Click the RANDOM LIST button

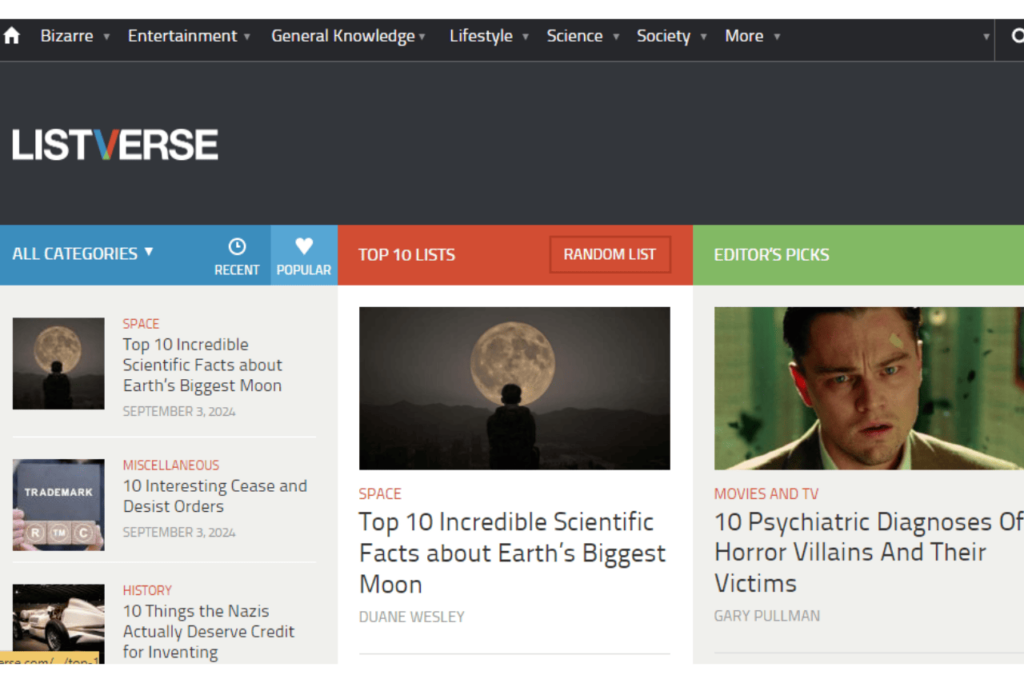pos(610,254)
